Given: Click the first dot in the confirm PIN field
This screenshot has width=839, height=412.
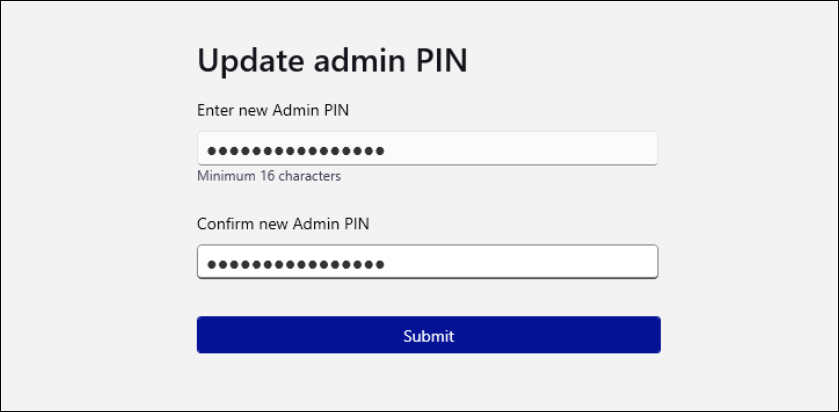Looking at the screenshot, I should tap(211, 264).
